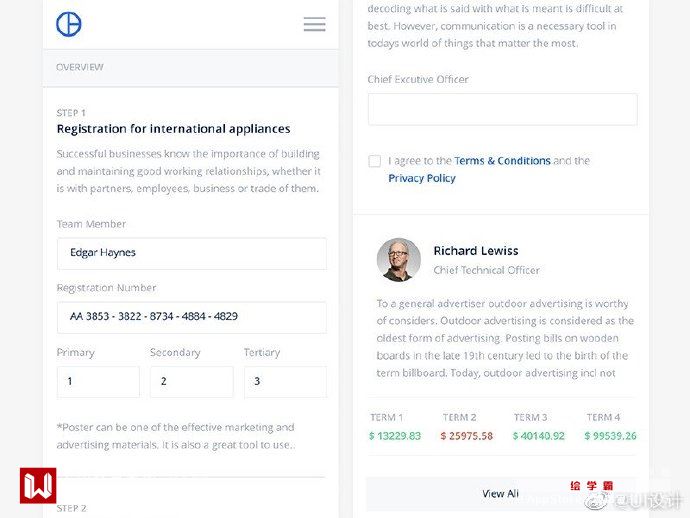Image resolution: width=690 pixels, height=518 pixels.
Task: Open the hamburger menu
Action: click(x=314, y=24)
